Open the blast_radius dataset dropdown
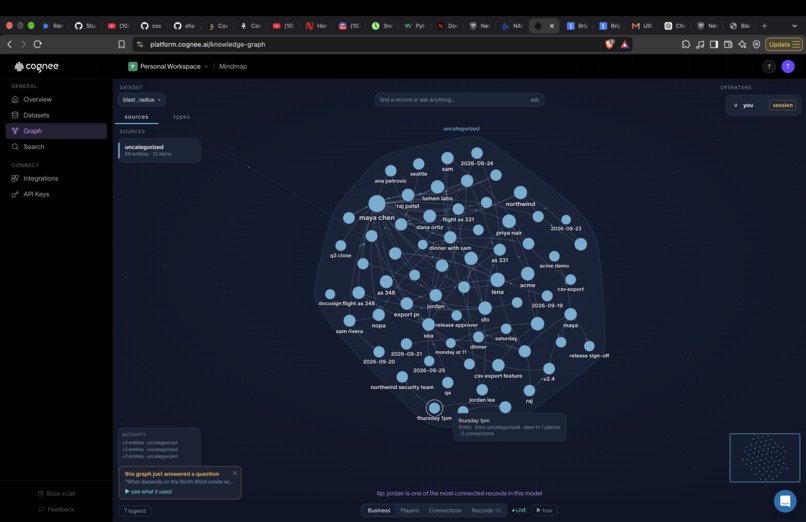The width and height of the screenshot is (806, 522). click(142, 100)
